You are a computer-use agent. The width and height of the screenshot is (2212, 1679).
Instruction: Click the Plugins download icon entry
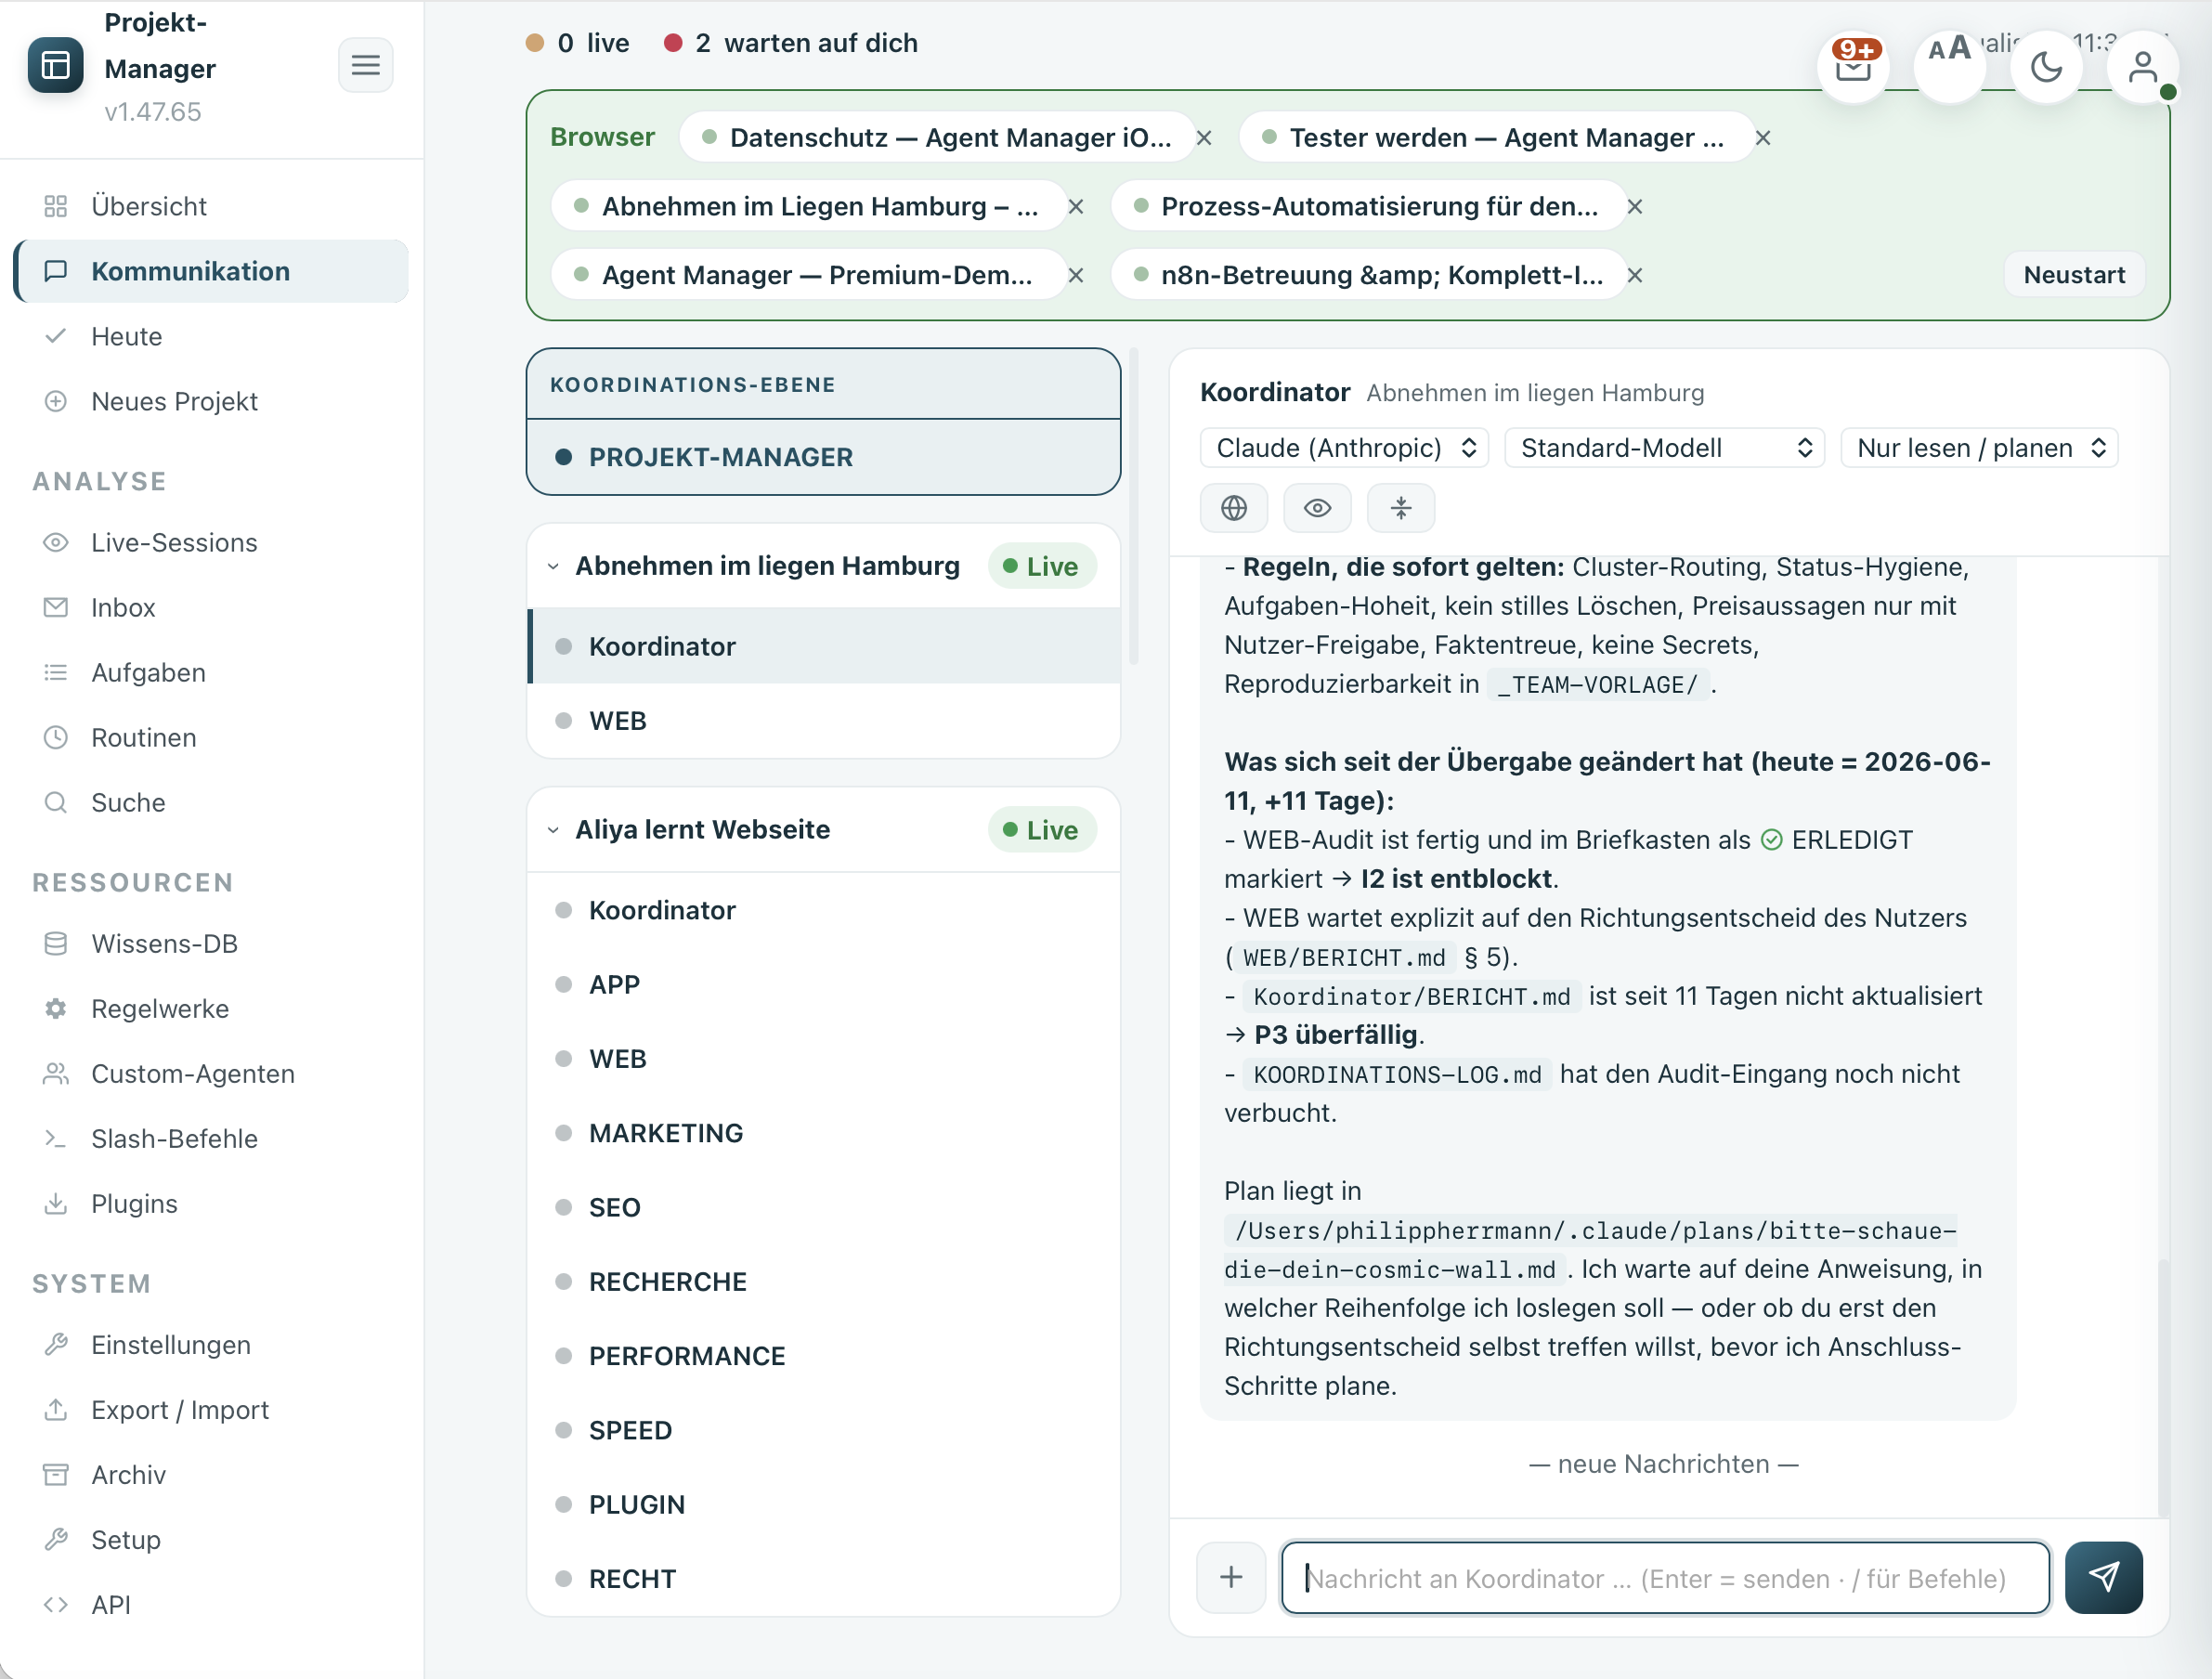[212, 1203]
